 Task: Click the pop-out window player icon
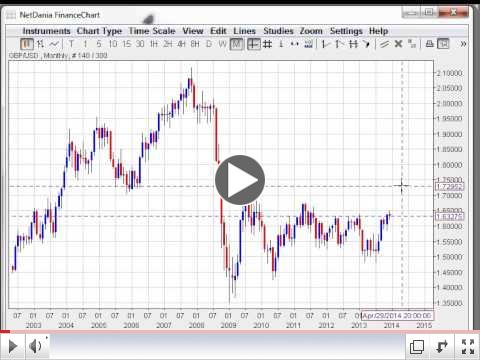tap(417, 347)
